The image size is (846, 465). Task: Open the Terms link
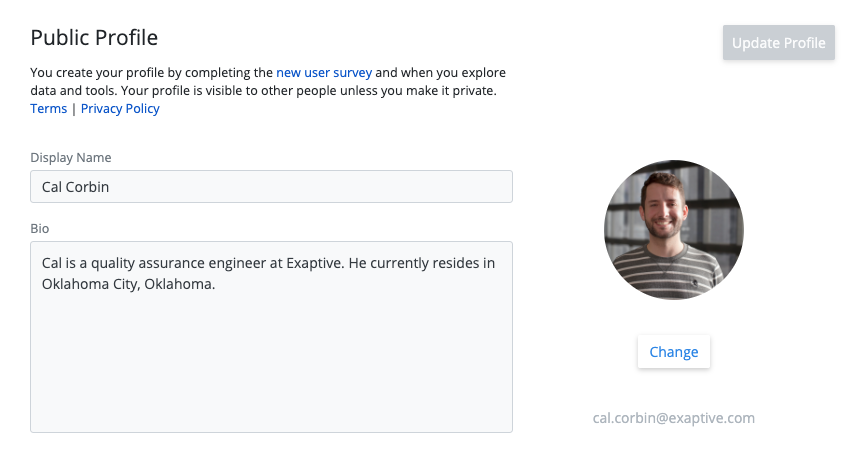(48, 109)
